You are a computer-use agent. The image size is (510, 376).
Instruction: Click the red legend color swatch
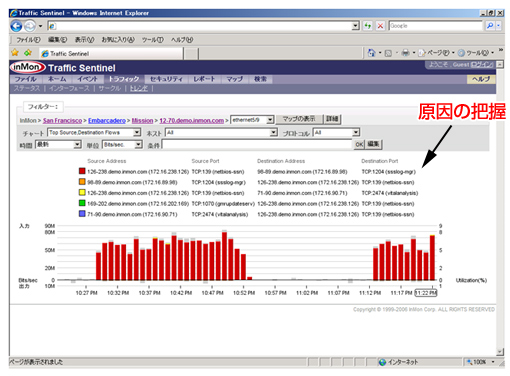82,171
